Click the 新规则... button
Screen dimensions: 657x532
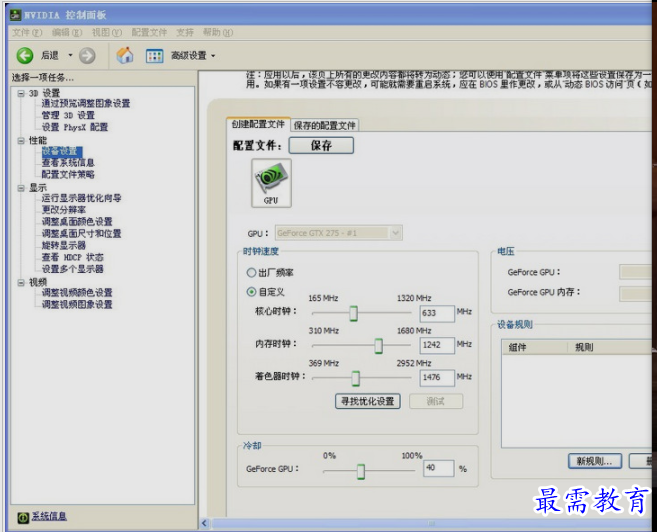click(x=595, y=461)
